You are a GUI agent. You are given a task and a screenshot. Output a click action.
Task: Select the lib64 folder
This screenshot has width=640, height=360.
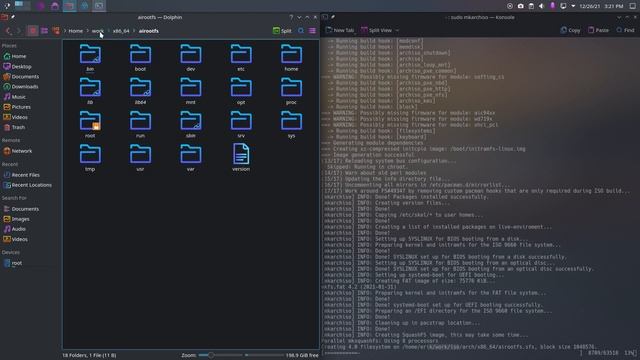tap(140, 91)
